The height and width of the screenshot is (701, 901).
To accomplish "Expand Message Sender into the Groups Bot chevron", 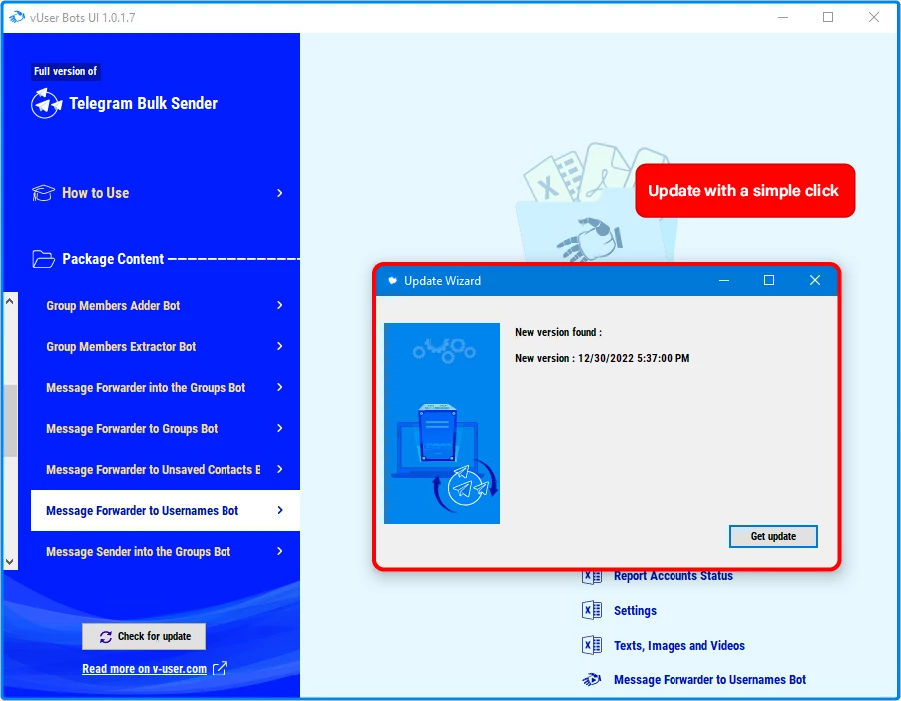I will (280, 552).
